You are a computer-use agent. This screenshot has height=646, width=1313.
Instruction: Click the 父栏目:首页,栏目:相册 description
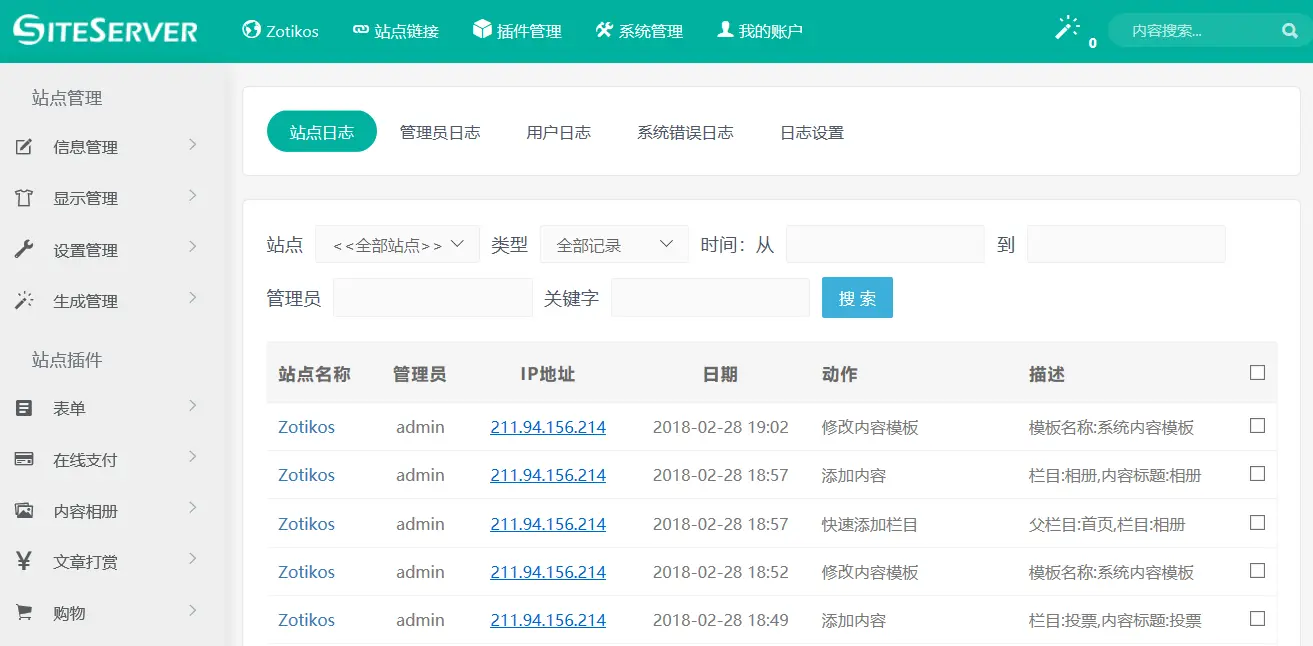1107,524
